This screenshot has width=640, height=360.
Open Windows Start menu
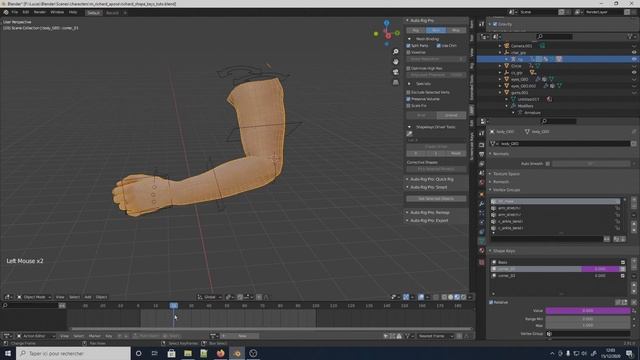(8, 353)
